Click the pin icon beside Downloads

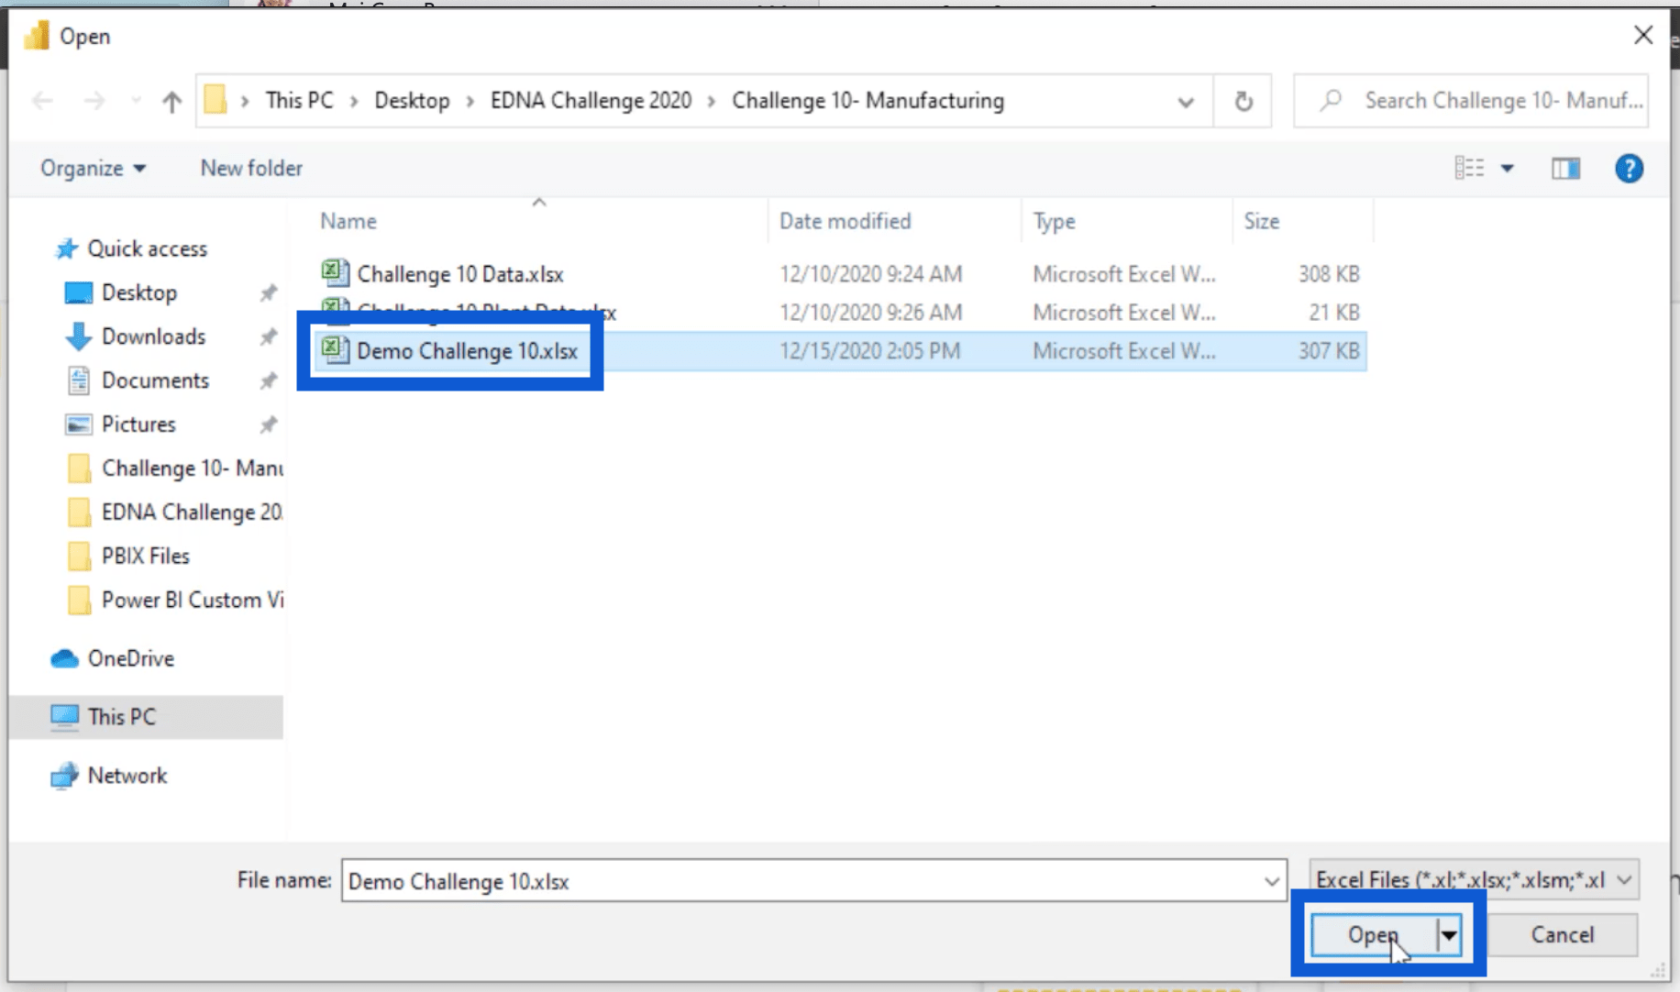point(268,337)
